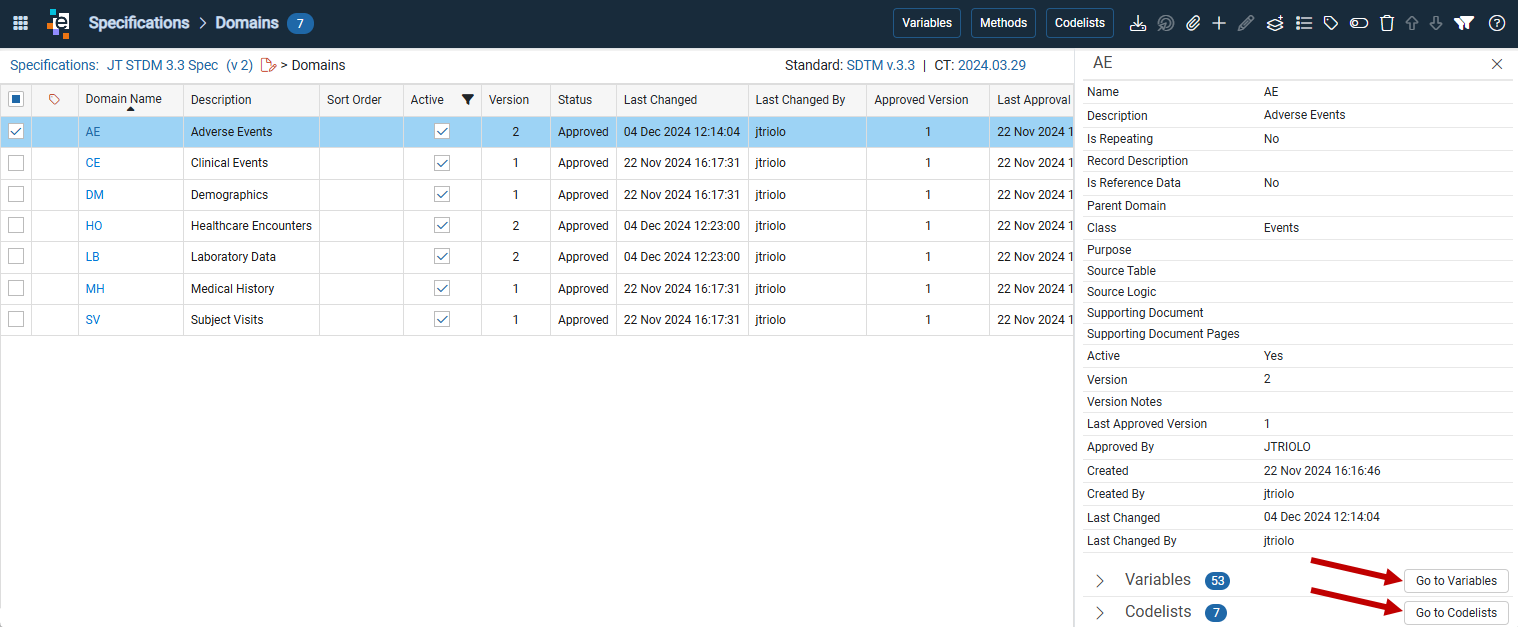Open the MH domain link
This screenshot has height=627, width=1518.
click(95, 289)
